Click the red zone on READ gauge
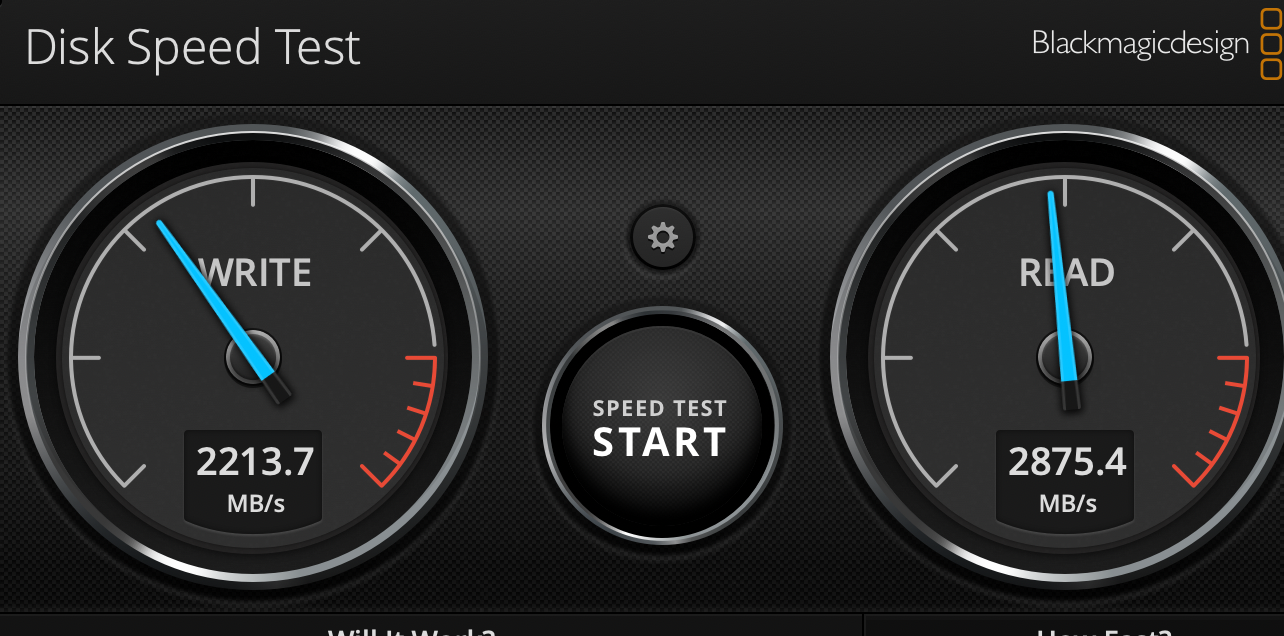1284x636 pixels. click(1220, 418)
